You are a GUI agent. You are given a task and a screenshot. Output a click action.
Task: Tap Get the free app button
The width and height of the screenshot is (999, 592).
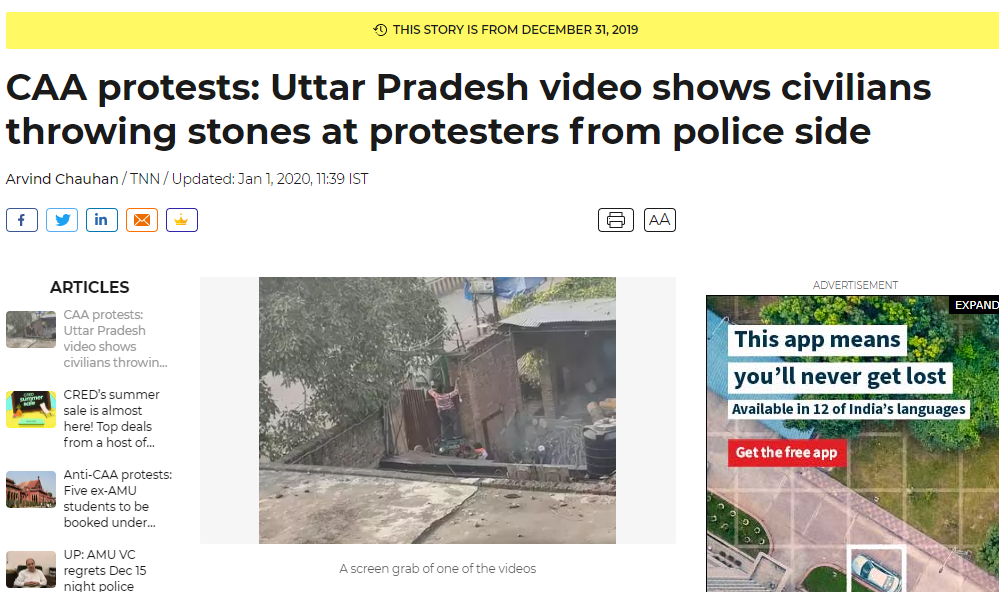pyautogui.click(x=787, y=452)
